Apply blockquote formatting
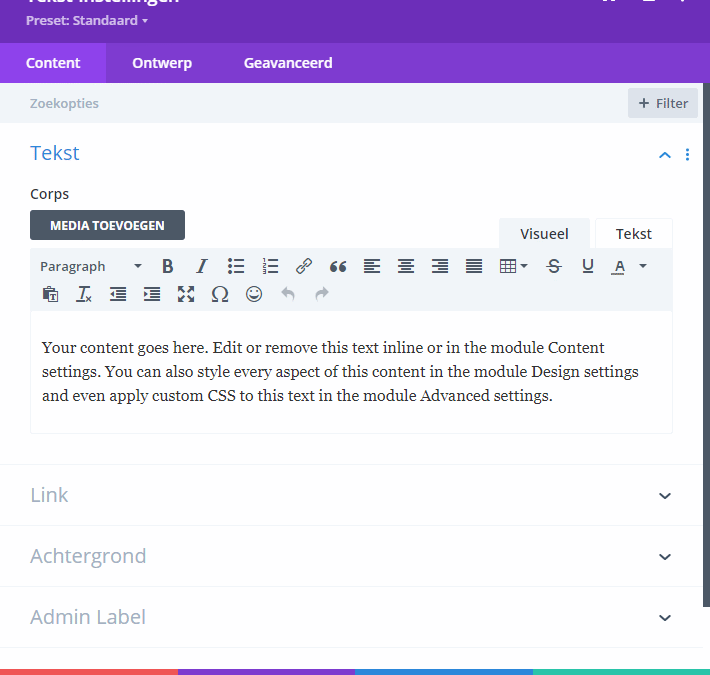 pyautogui.click(x=338, y=266)
